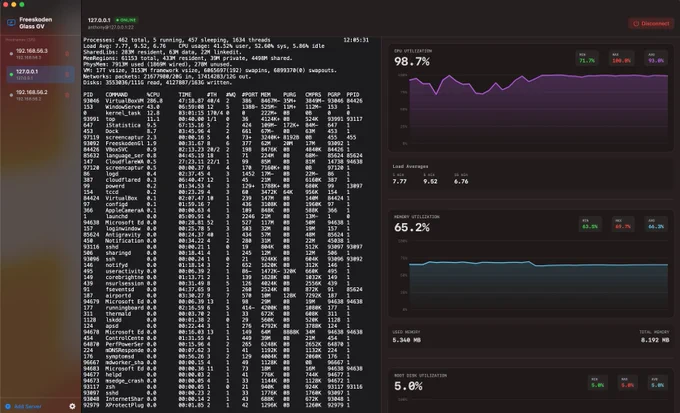This screenshot has width=680, height=413.
Task: Click the CPU AVG 93.0% badge
Action: click(656, 58)
